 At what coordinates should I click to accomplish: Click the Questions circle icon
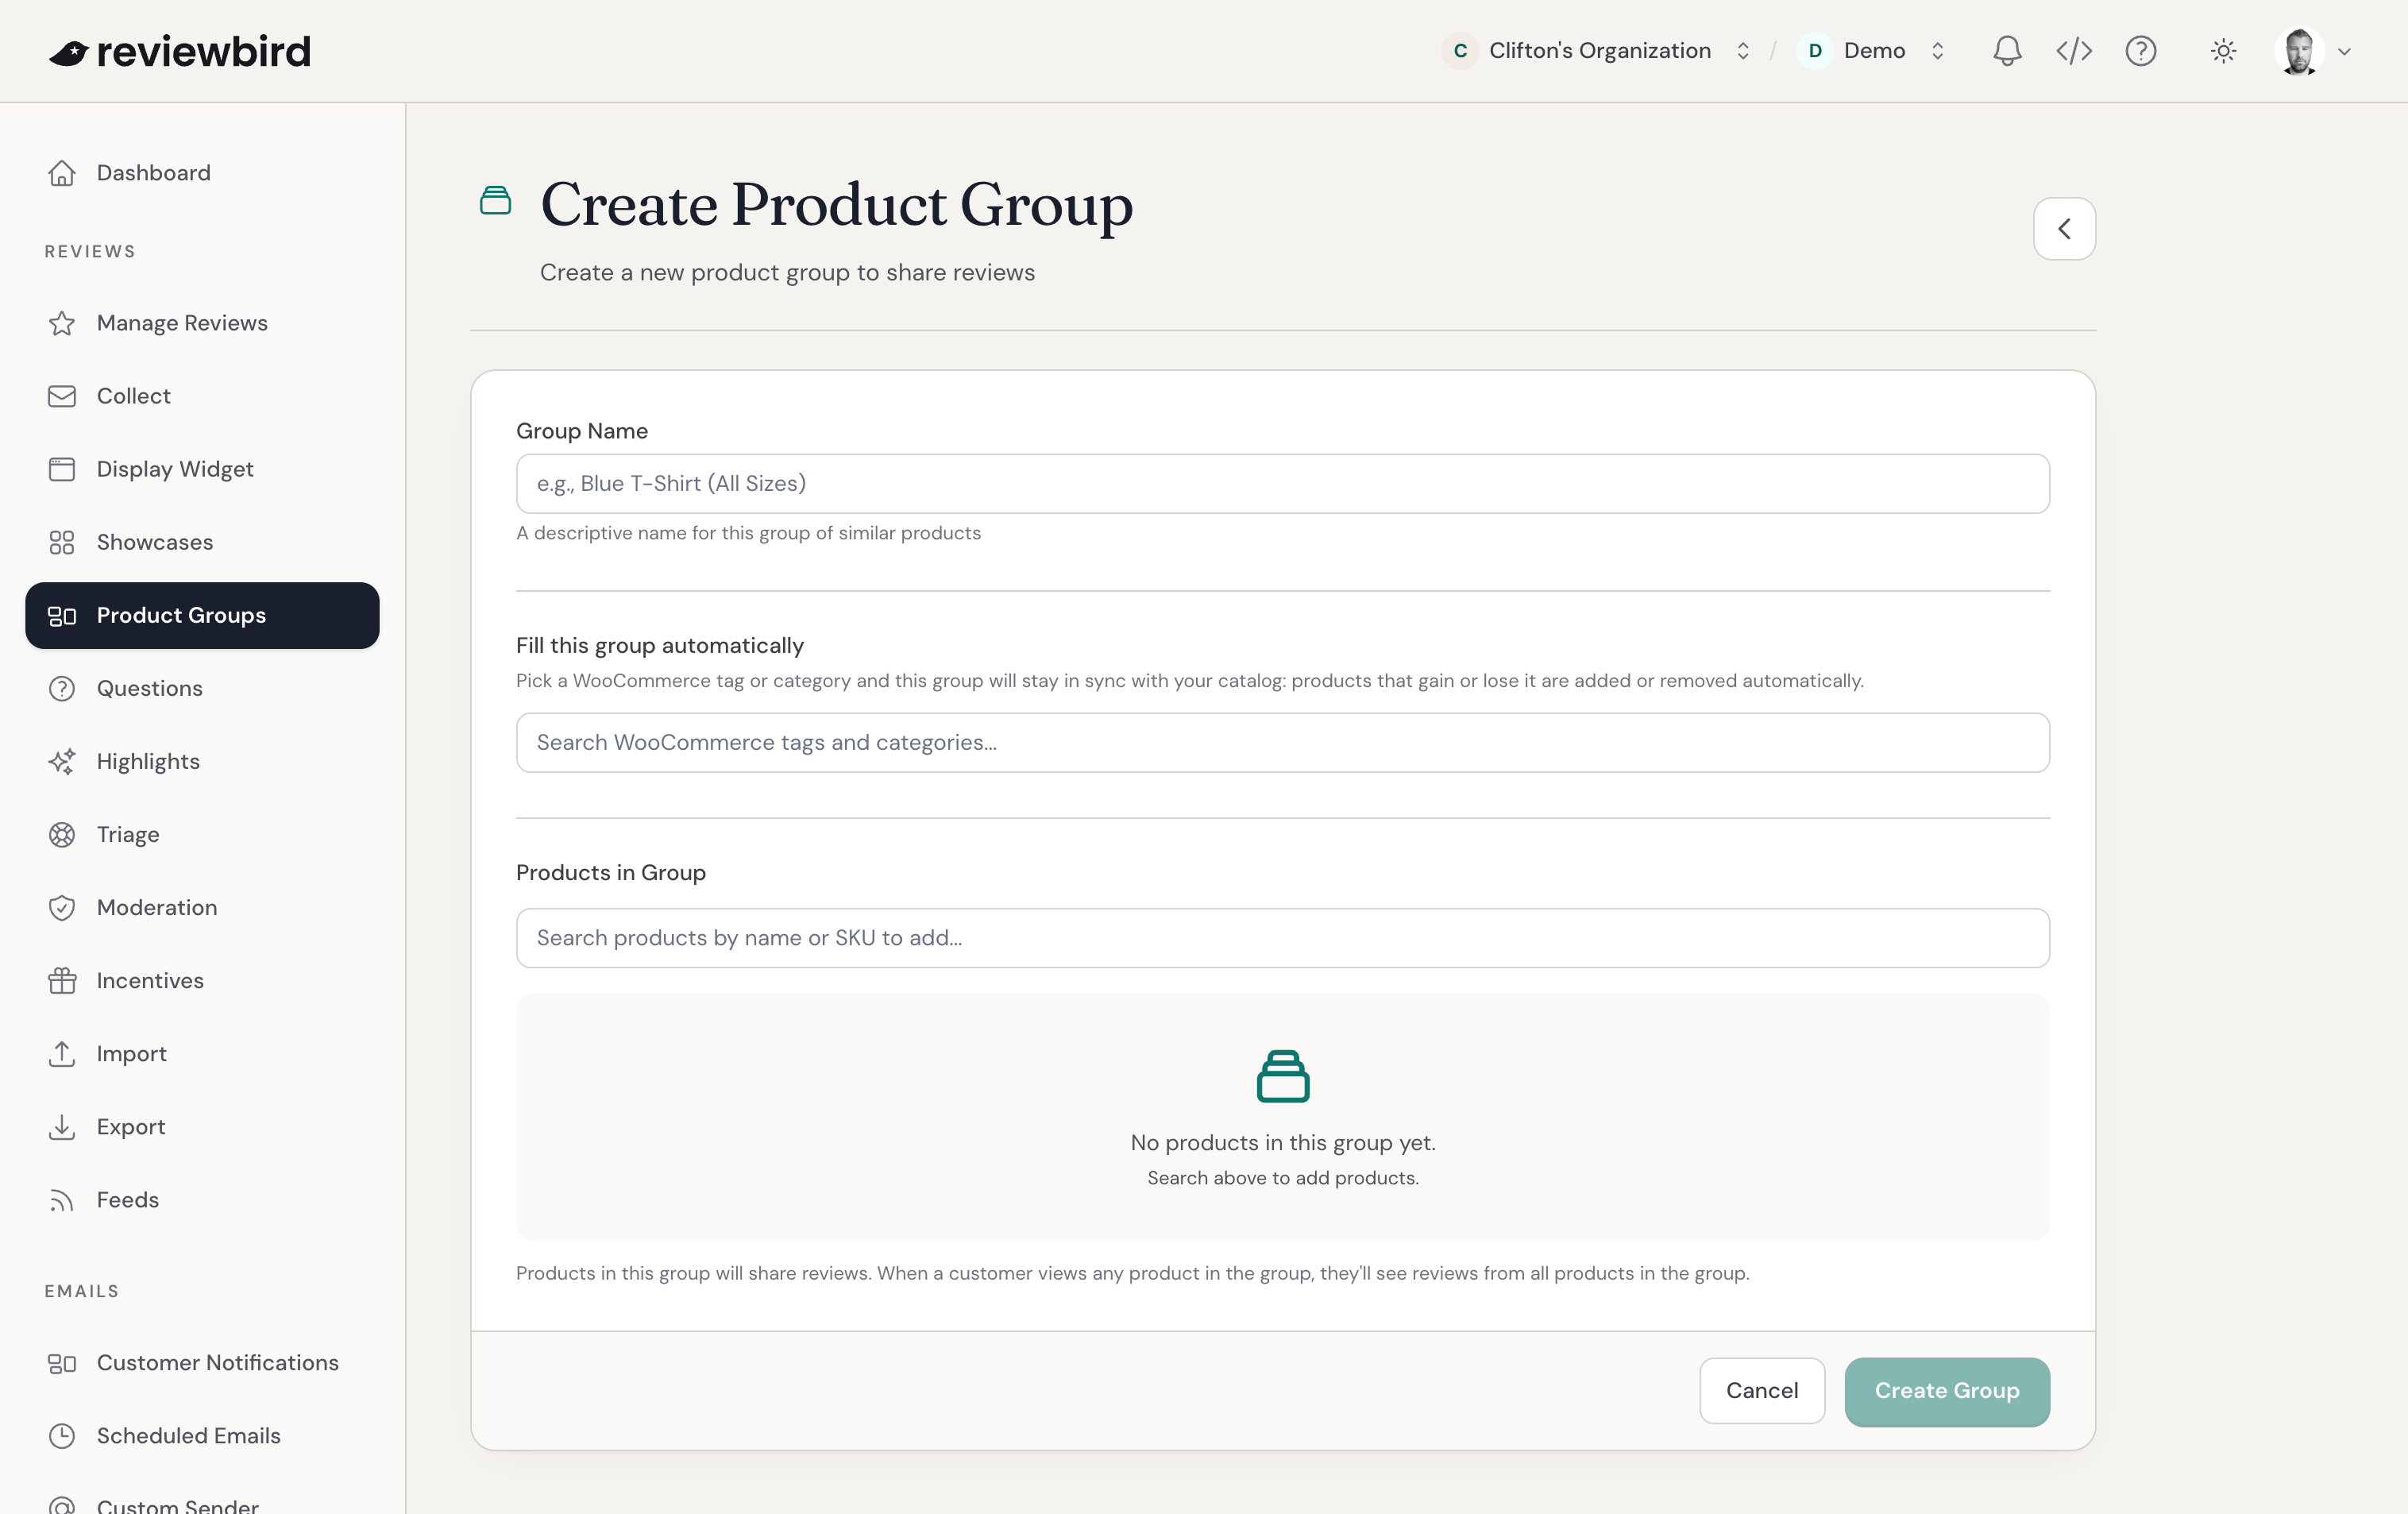pyautogui.click(x=62, y=689)
